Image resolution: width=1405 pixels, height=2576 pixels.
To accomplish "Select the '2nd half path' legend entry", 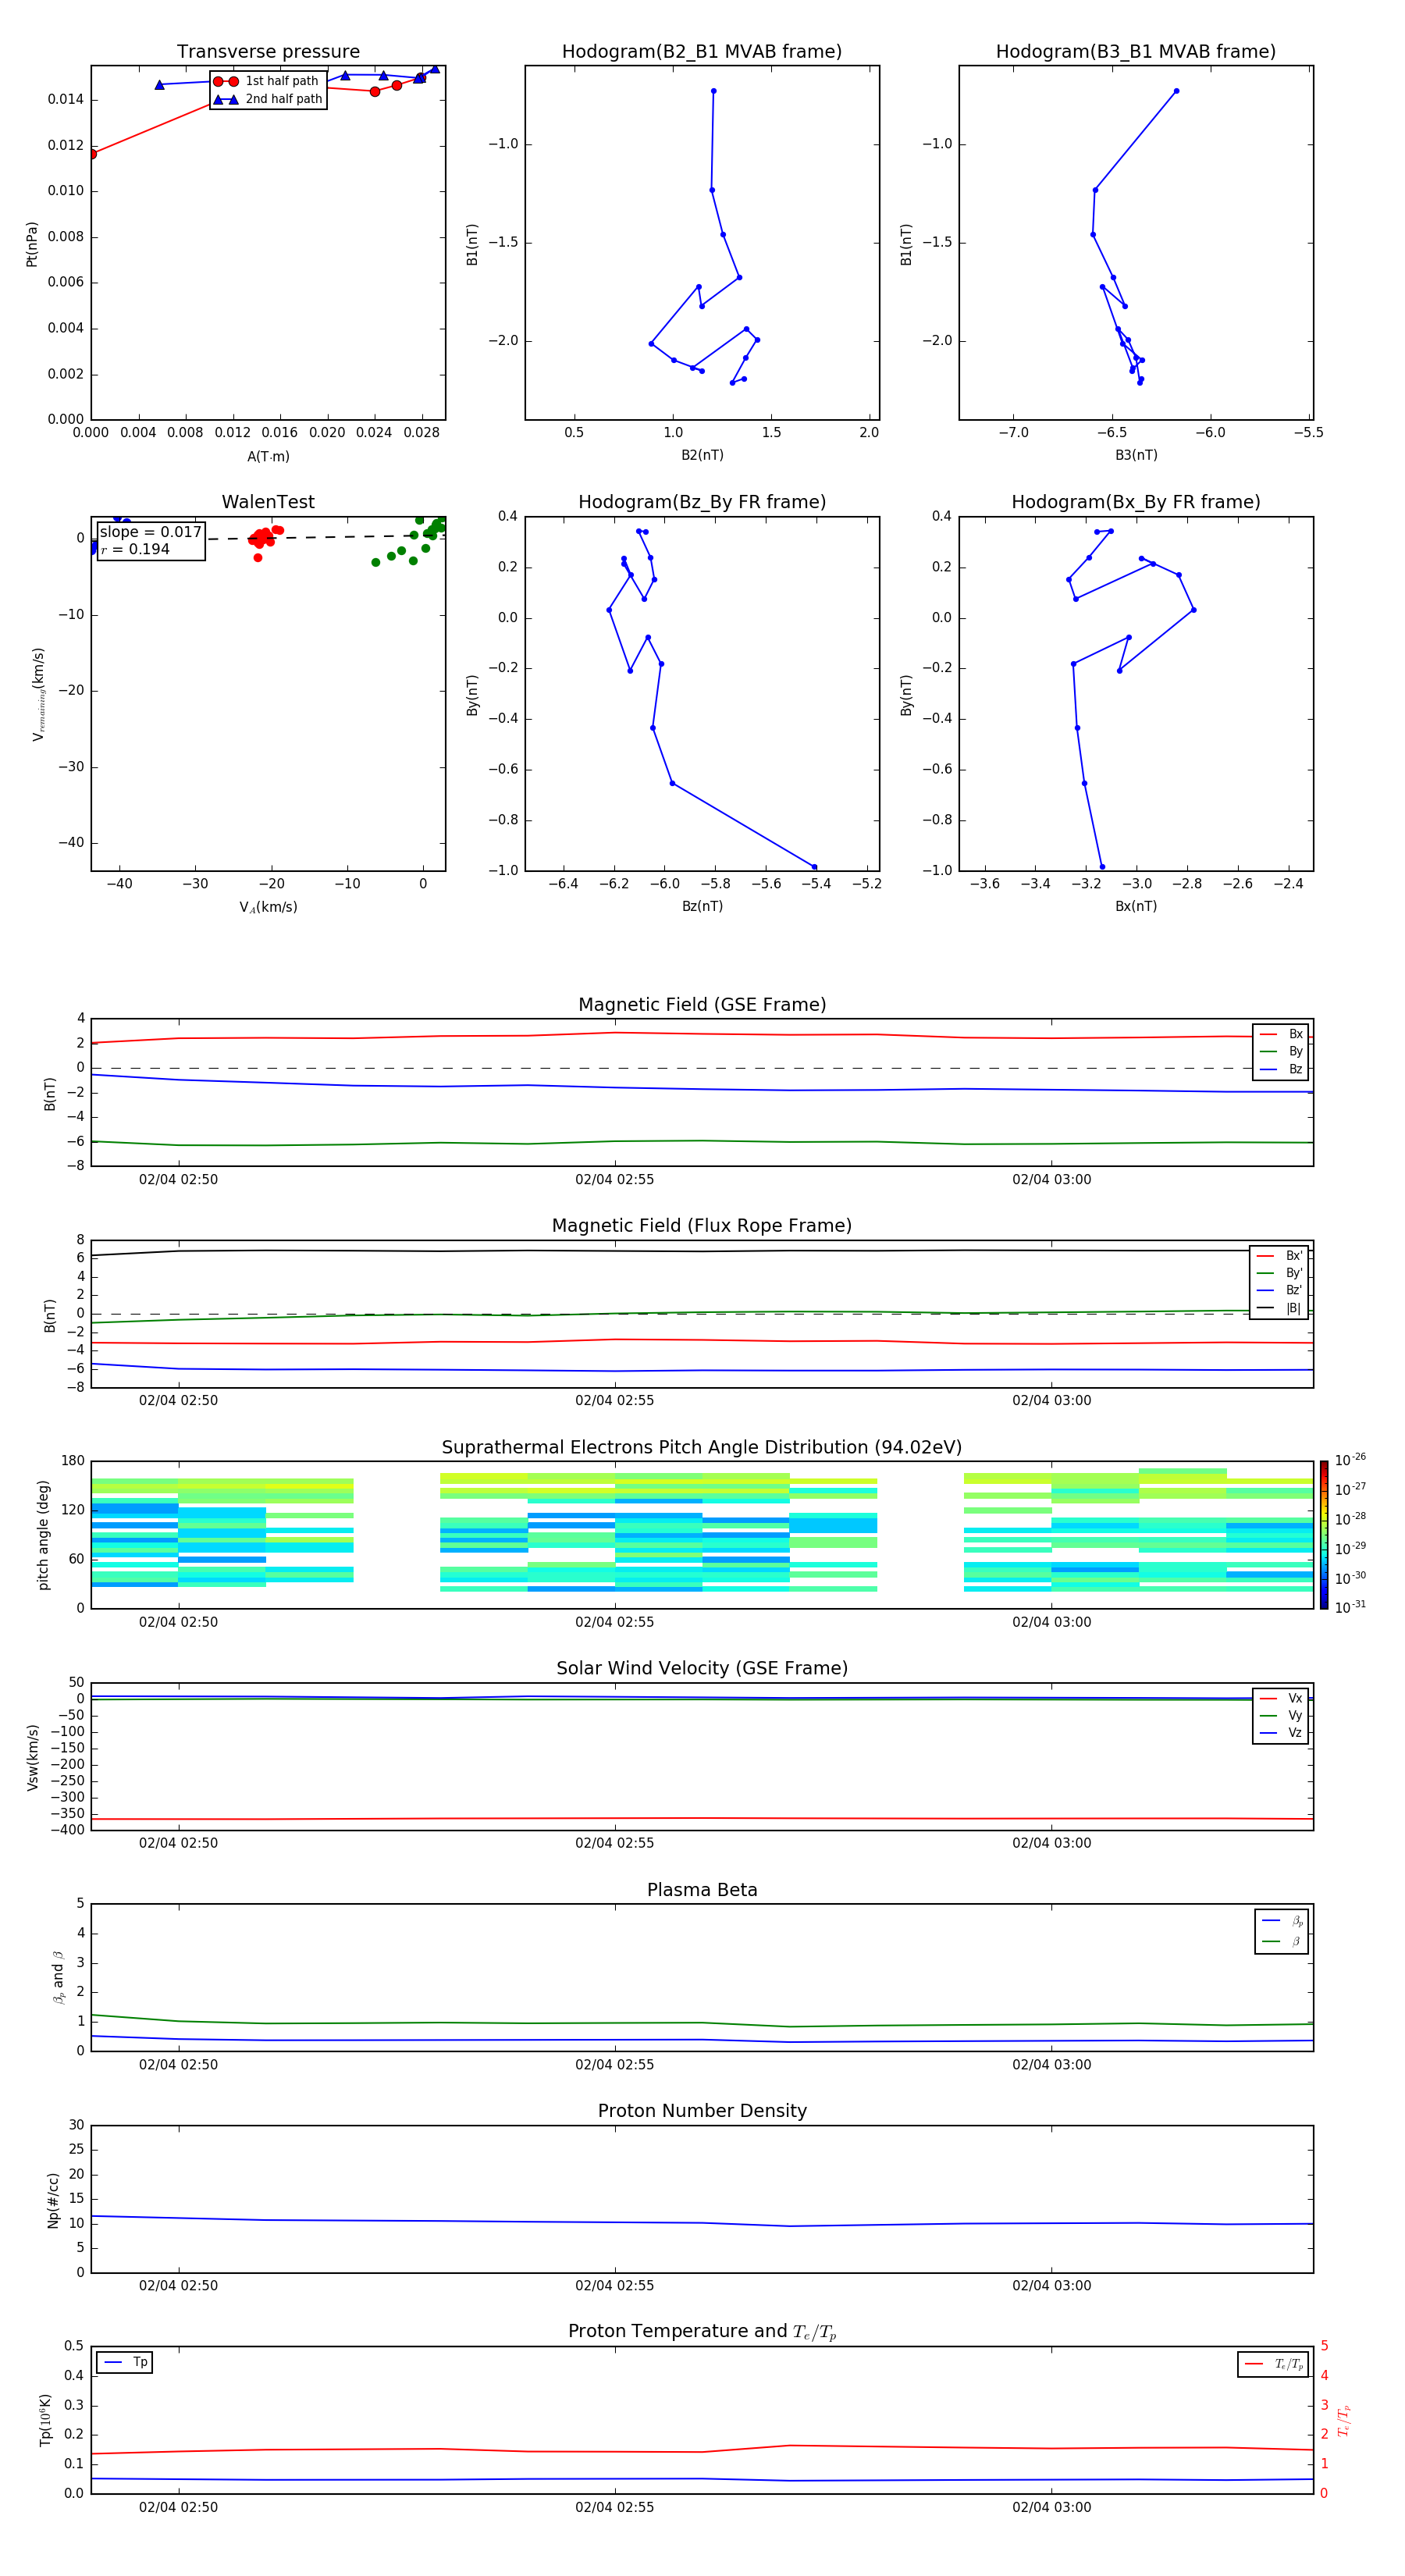I will click(x=268, y=99).
